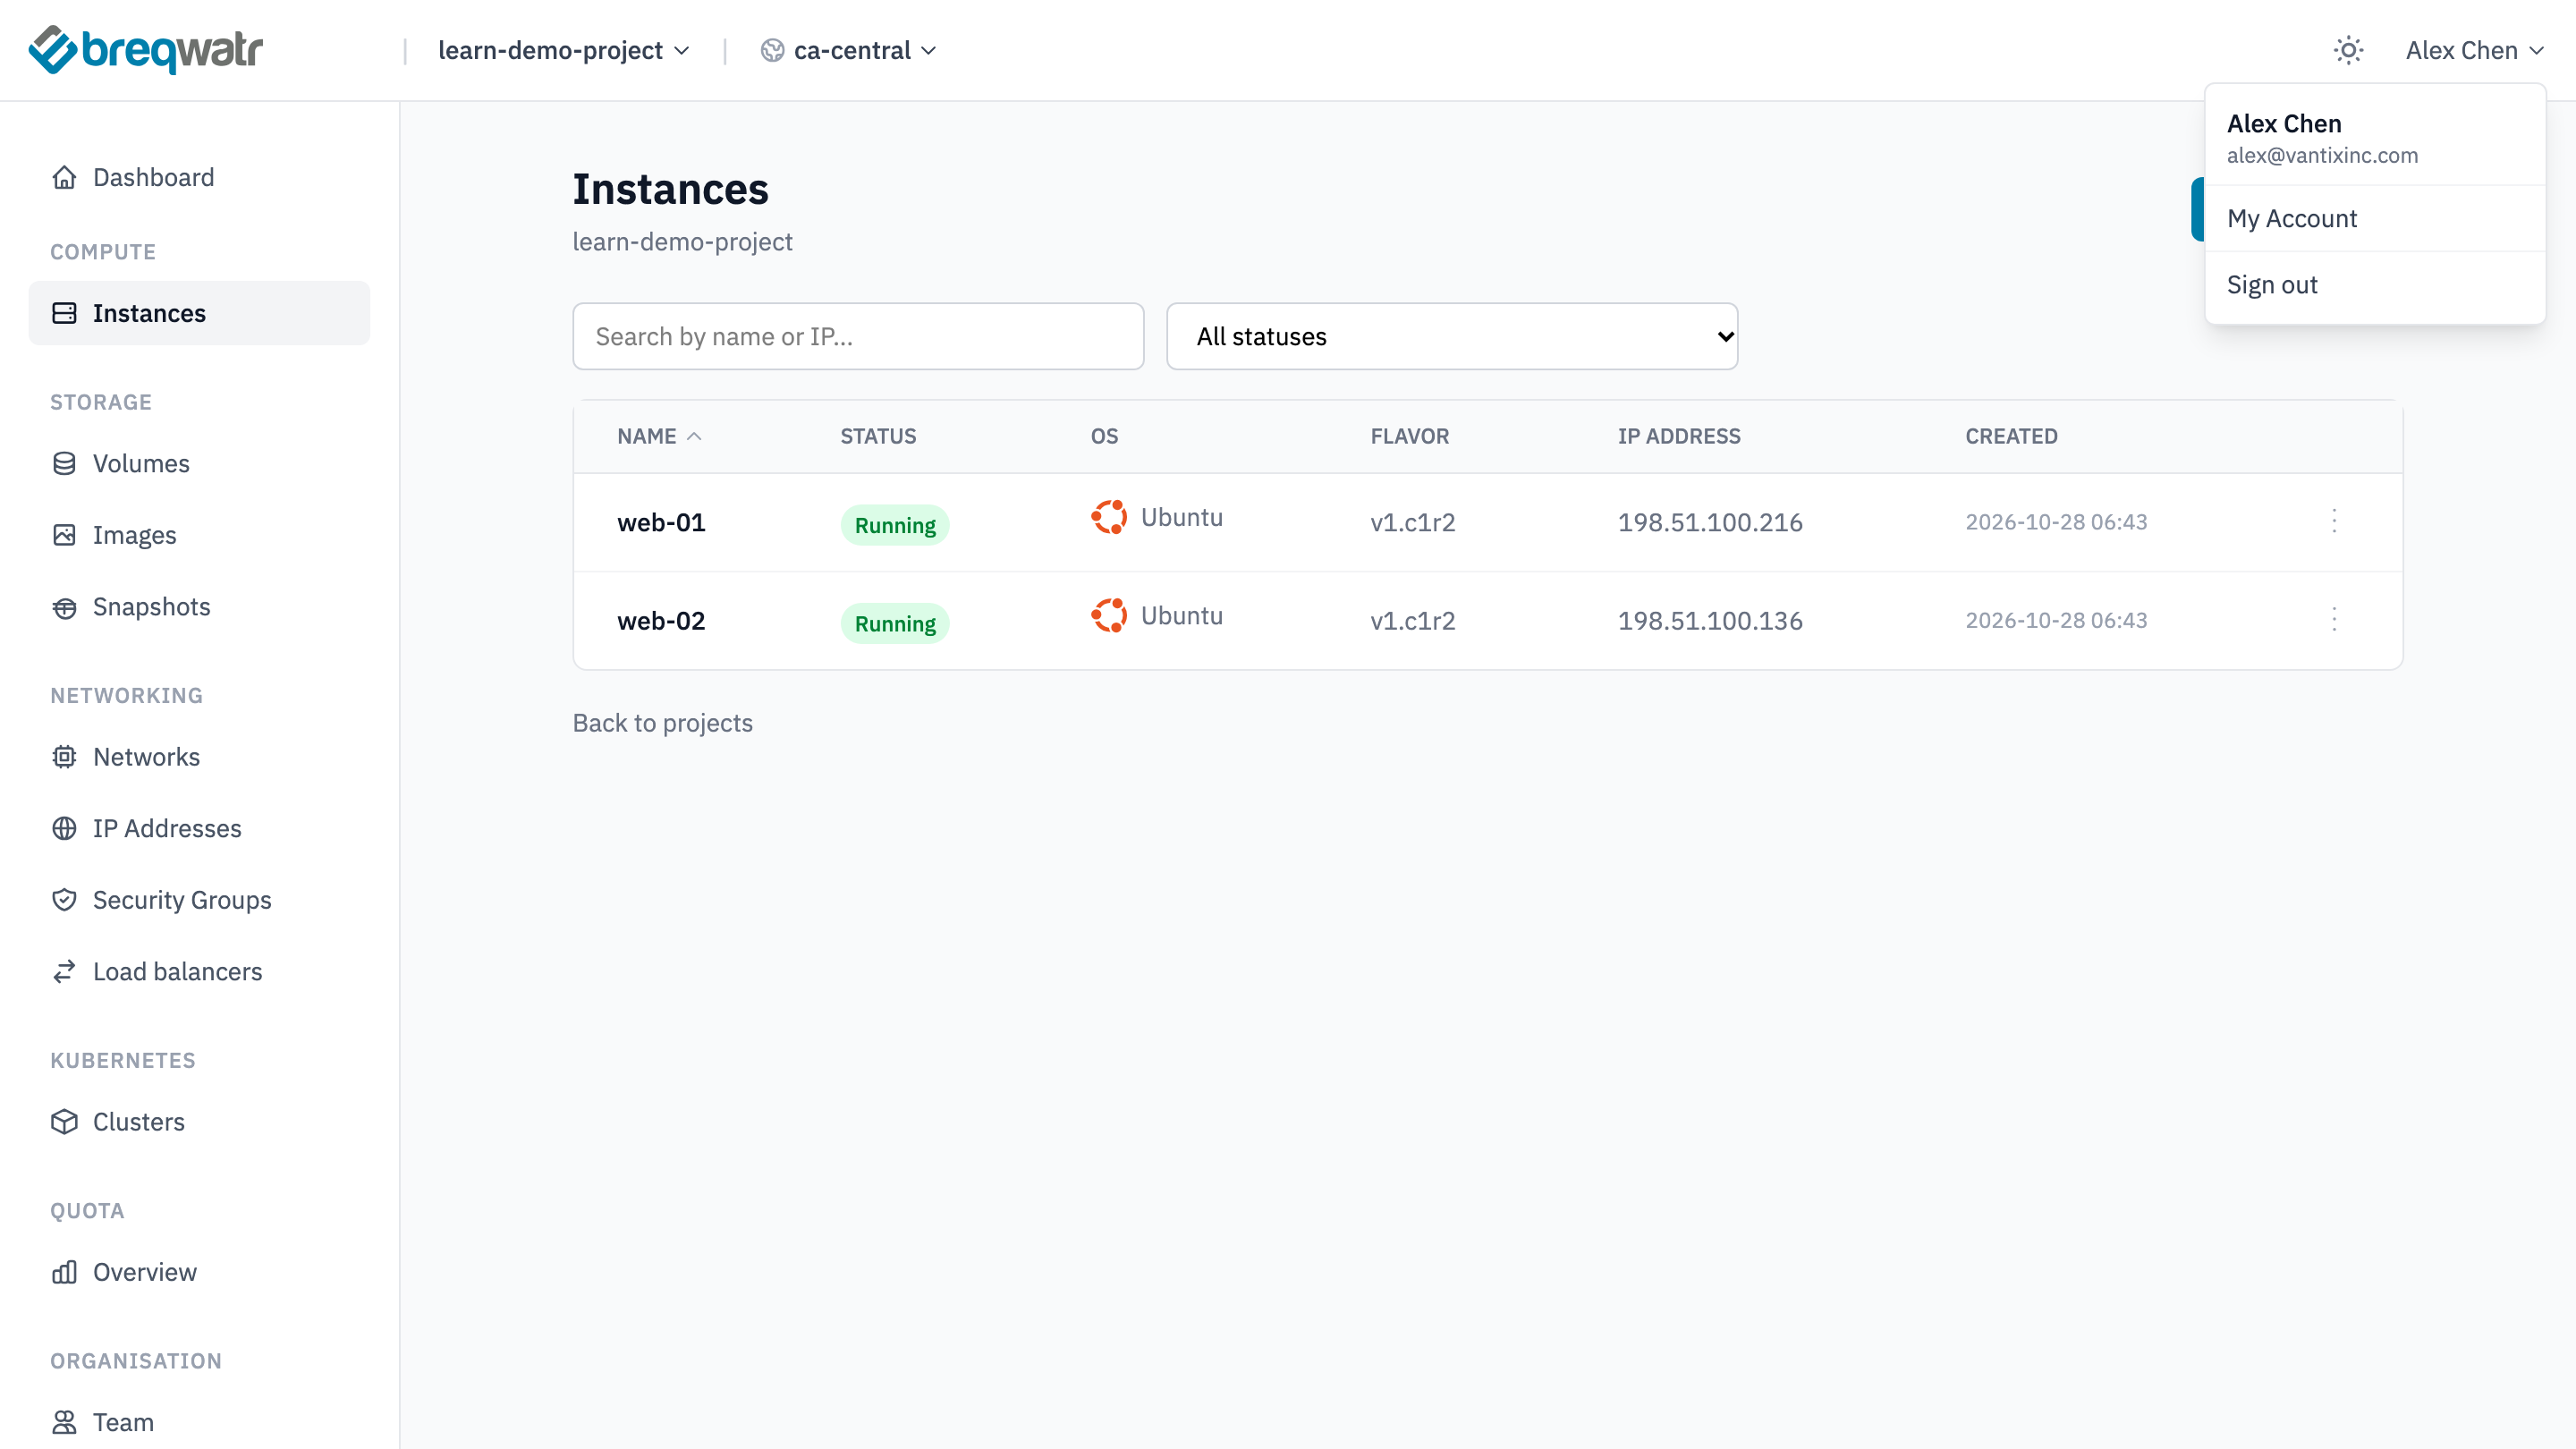Click alex@vantixinc.com in user menu
The height and width of the screenshot is (1449, 2576).
(2322, 155)
